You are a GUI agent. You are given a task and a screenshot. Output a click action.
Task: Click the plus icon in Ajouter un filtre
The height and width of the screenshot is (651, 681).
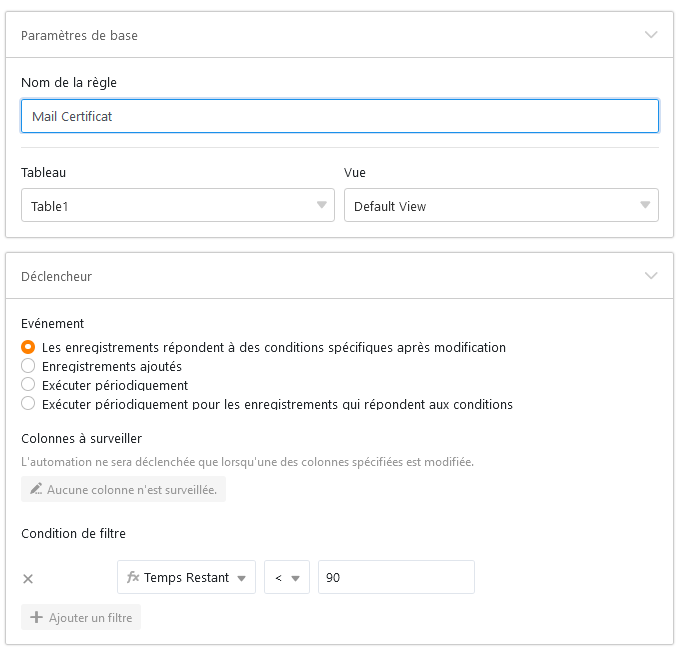coord(37,618)
